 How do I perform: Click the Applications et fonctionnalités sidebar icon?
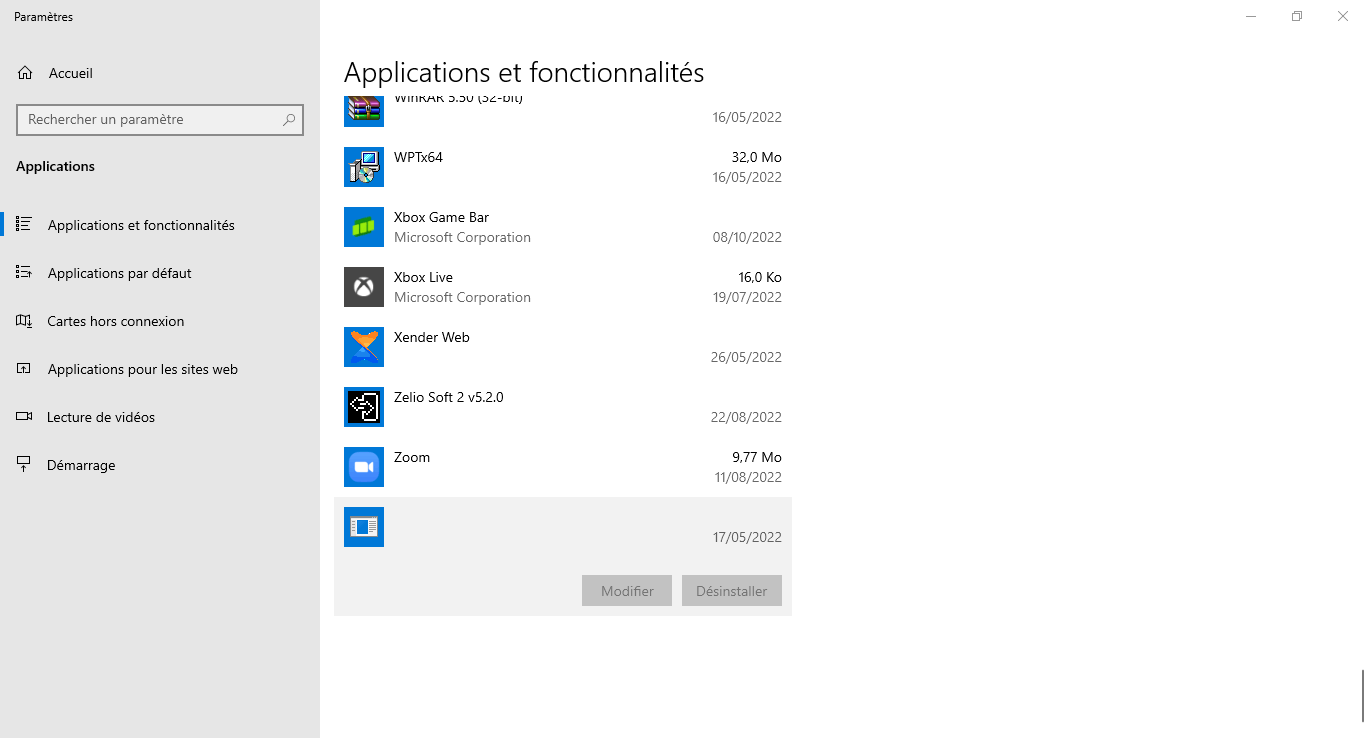click(x=25, y=225)
